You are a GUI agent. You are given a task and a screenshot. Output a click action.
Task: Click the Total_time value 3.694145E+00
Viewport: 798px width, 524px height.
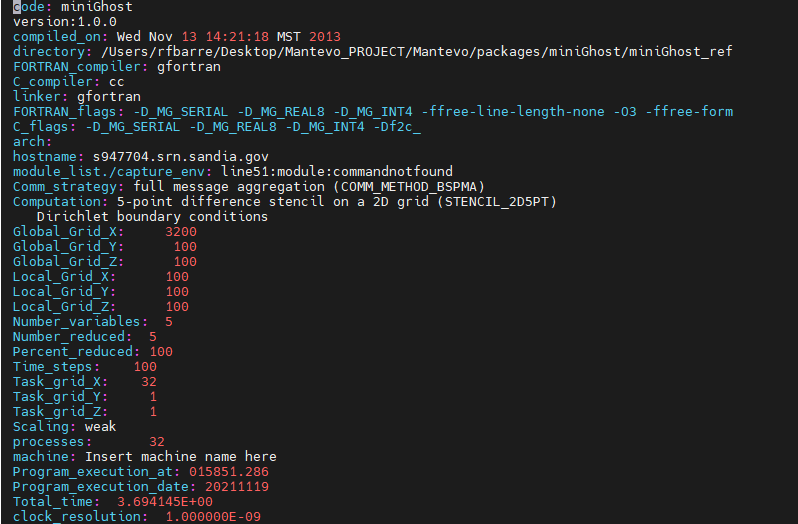pos(165,502)
